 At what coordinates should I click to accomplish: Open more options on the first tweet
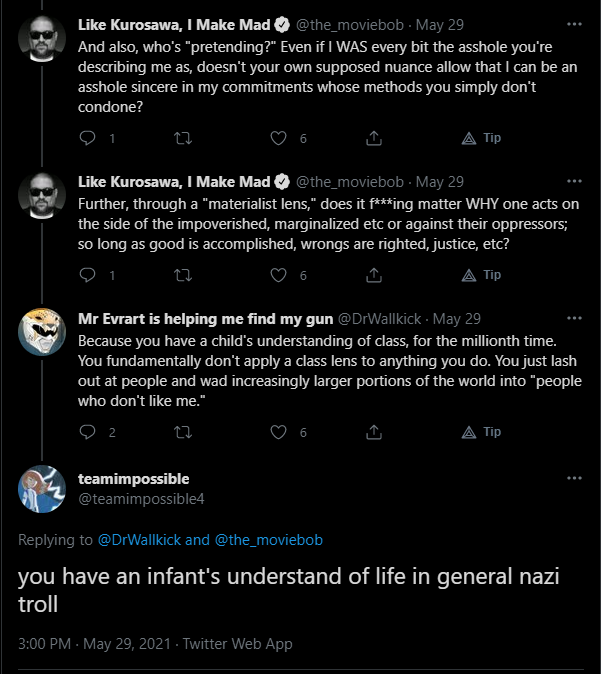(x=573, y=24)
